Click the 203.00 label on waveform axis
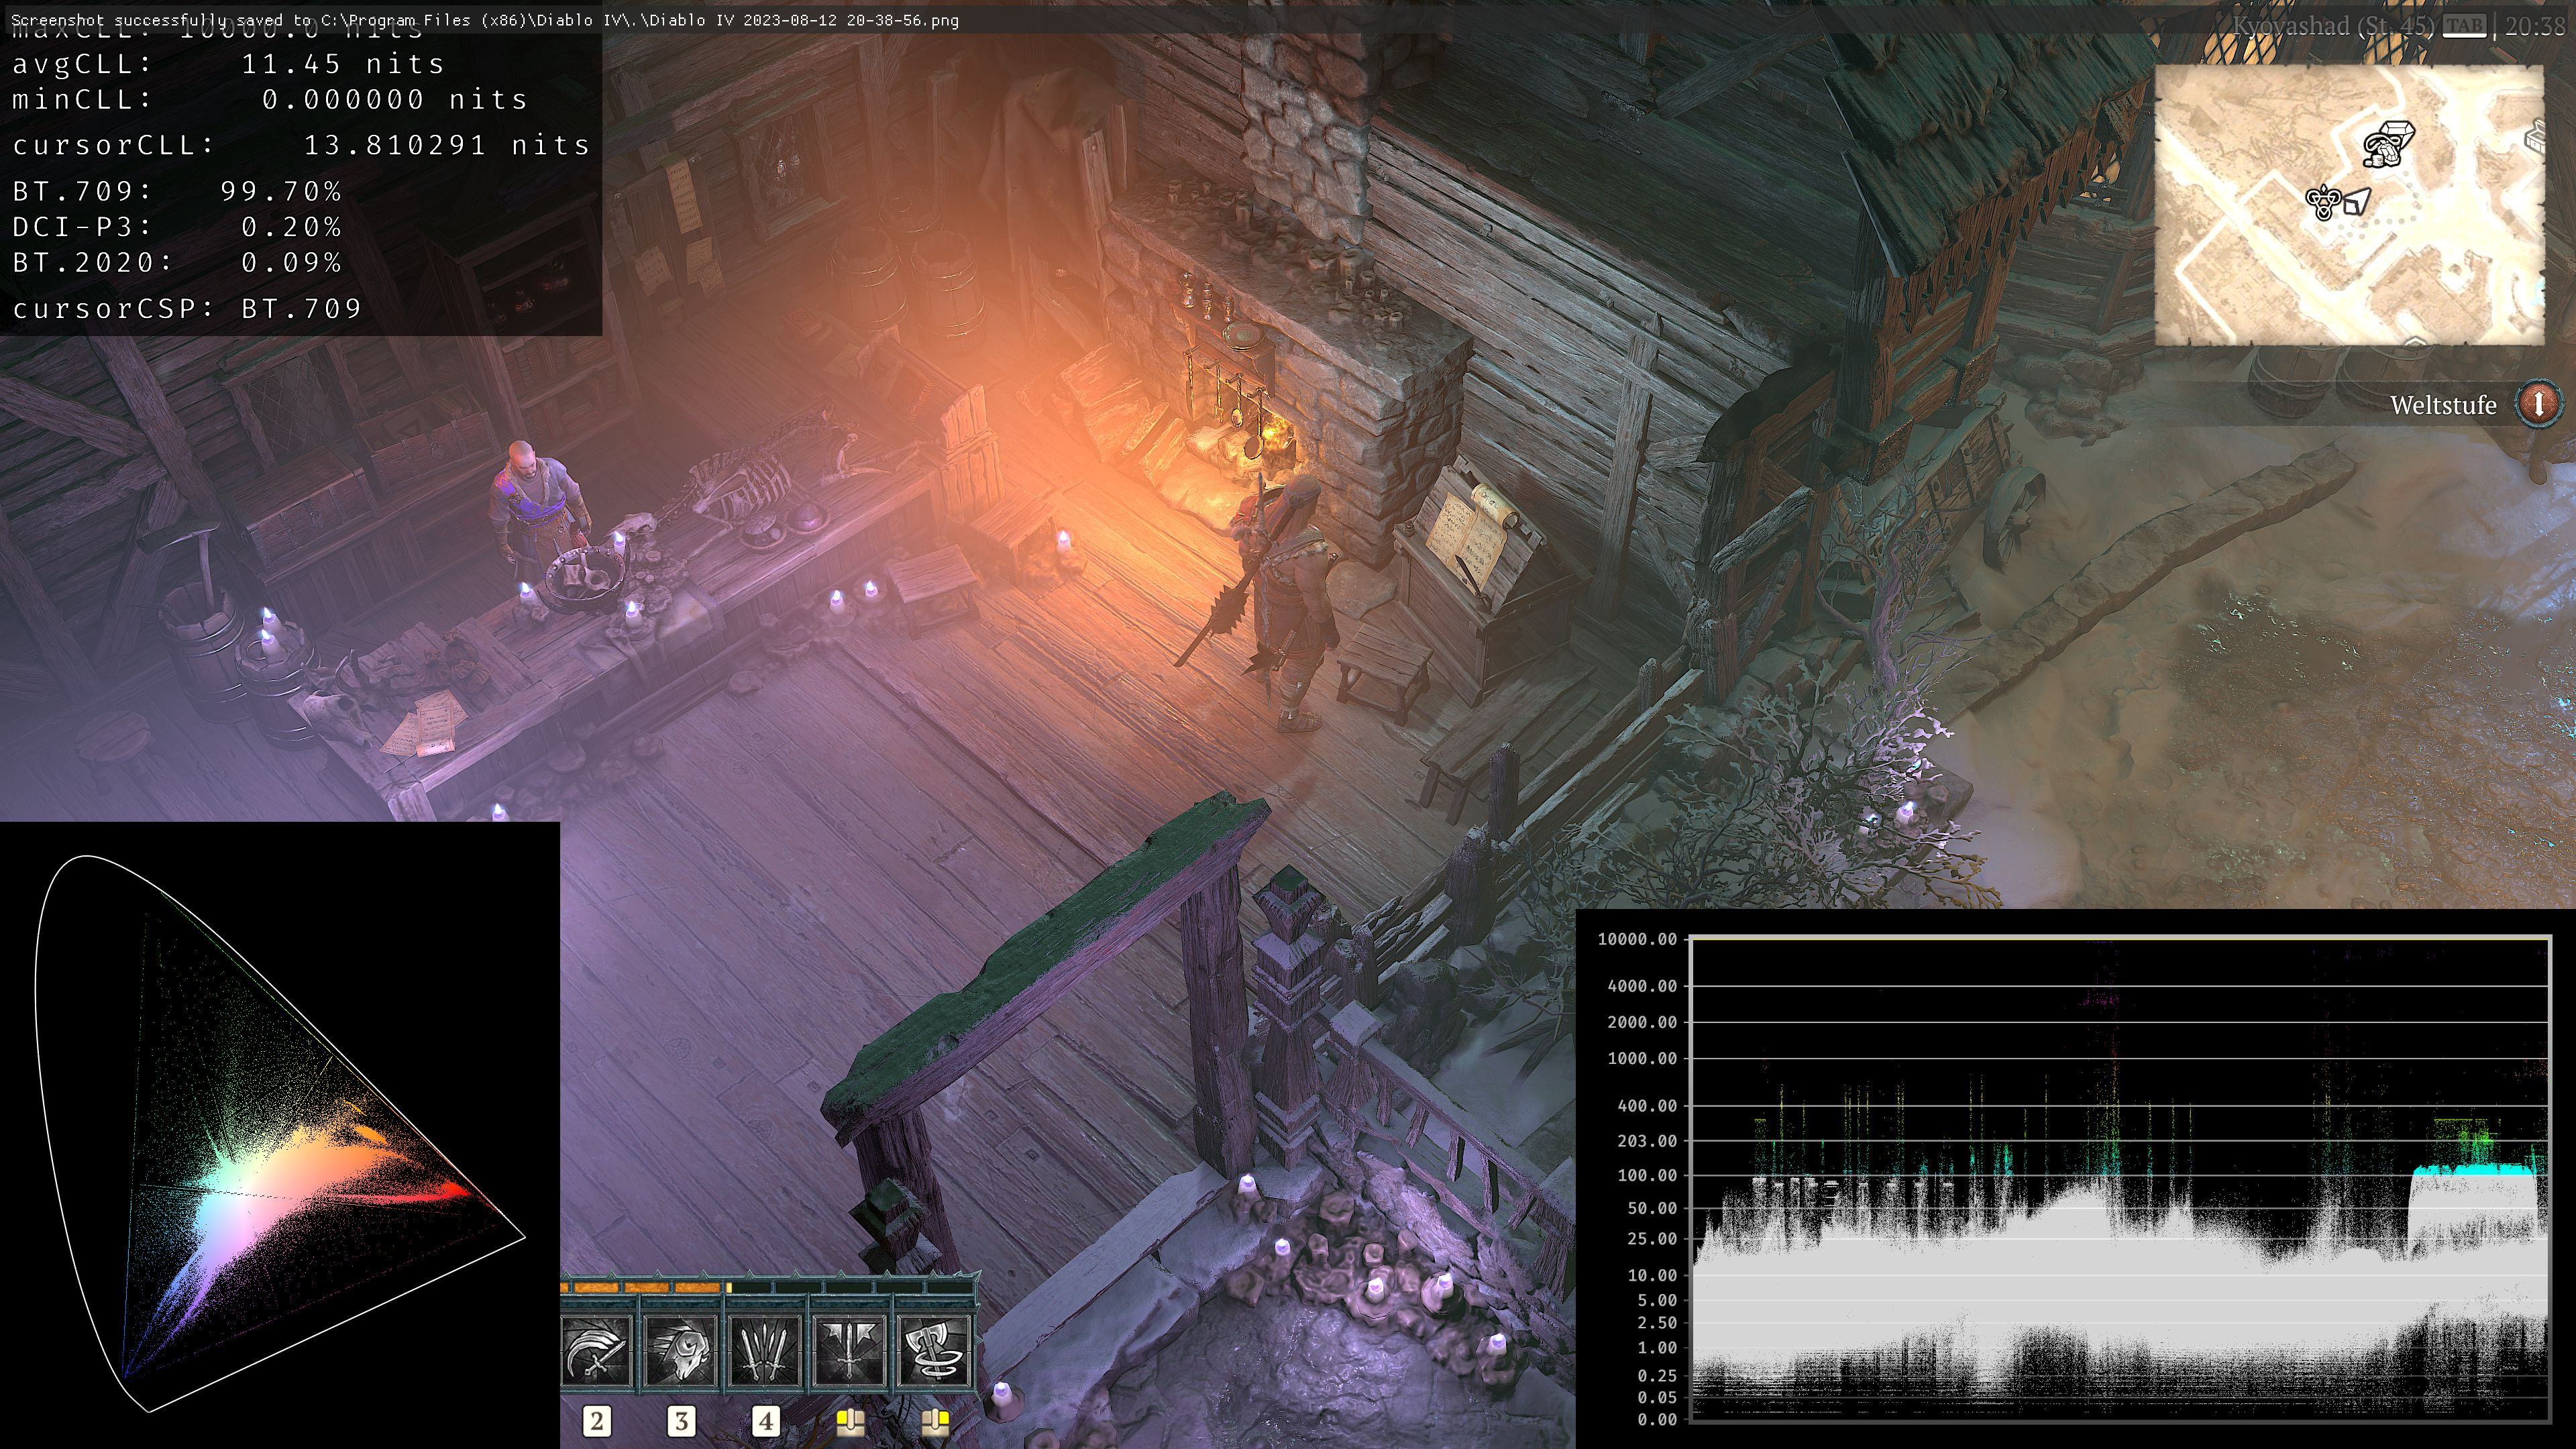The height and width of the screenshot is (1449, 2576). click(x=1647, y=1141)
